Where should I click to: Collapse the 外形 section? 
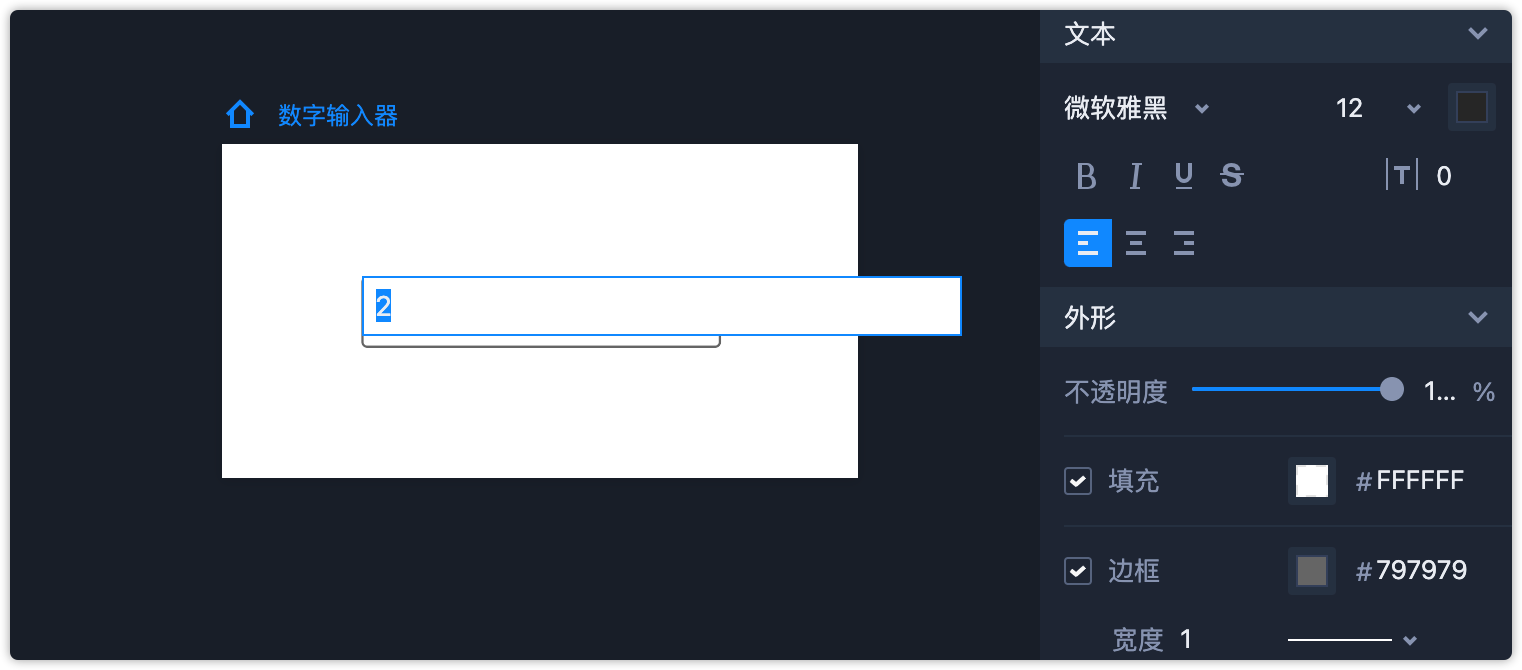1477,318
